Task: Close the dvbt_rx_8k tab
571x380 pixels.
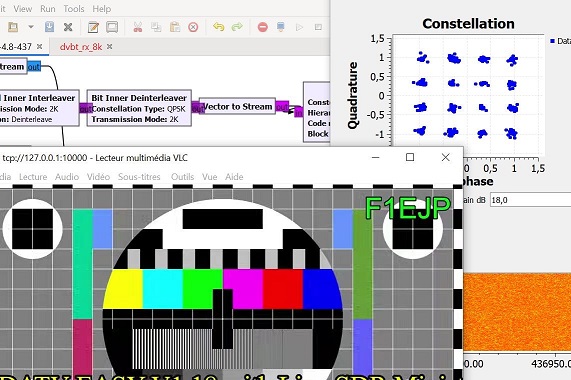Action: (x=109, y=47)
